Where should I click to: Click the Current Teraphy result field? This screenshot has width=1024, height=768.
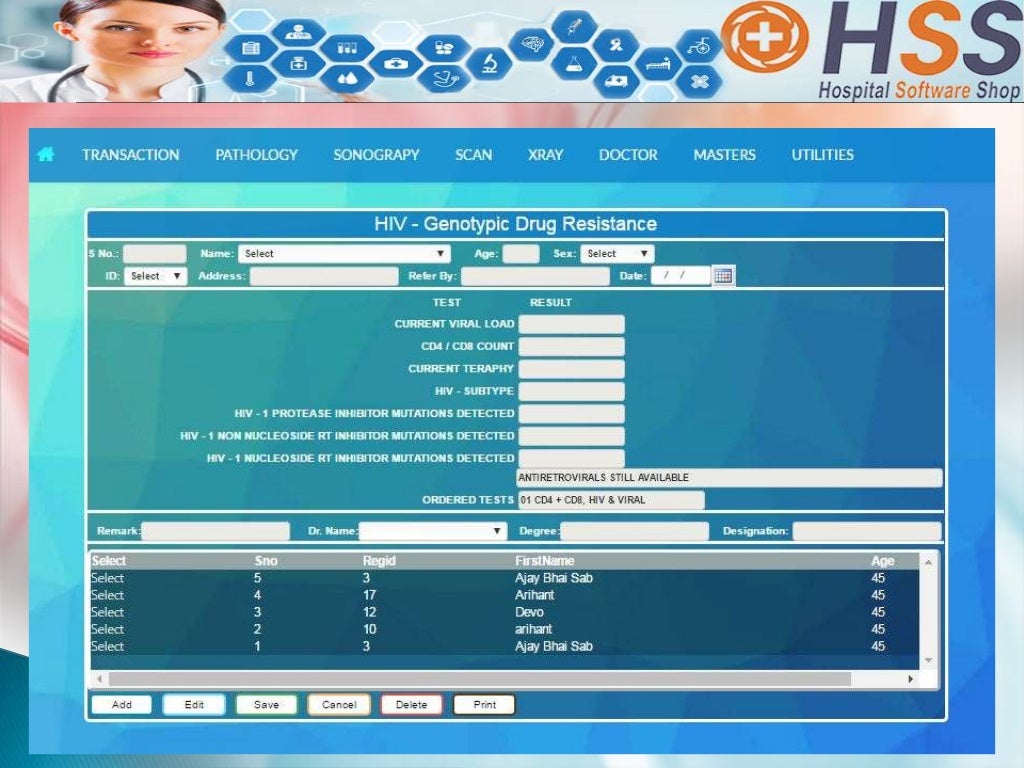[571, 368]
